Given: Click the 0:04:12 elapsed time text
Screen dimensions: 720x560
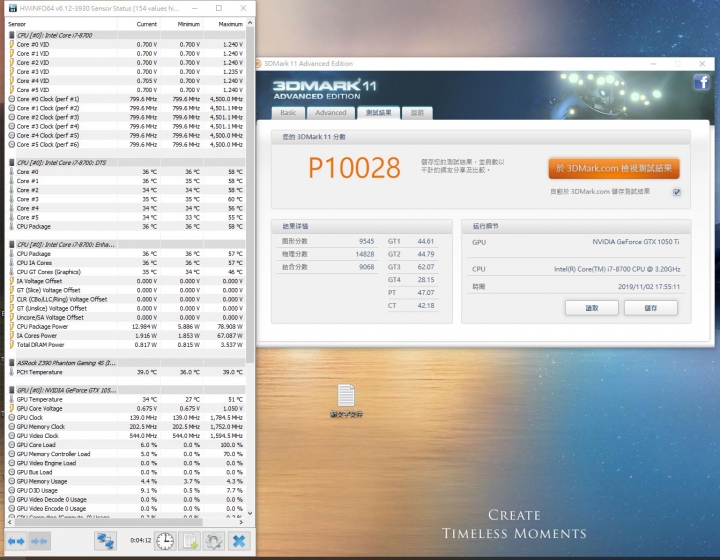Looking at the screenshot, I should click(x=140, y=540).
